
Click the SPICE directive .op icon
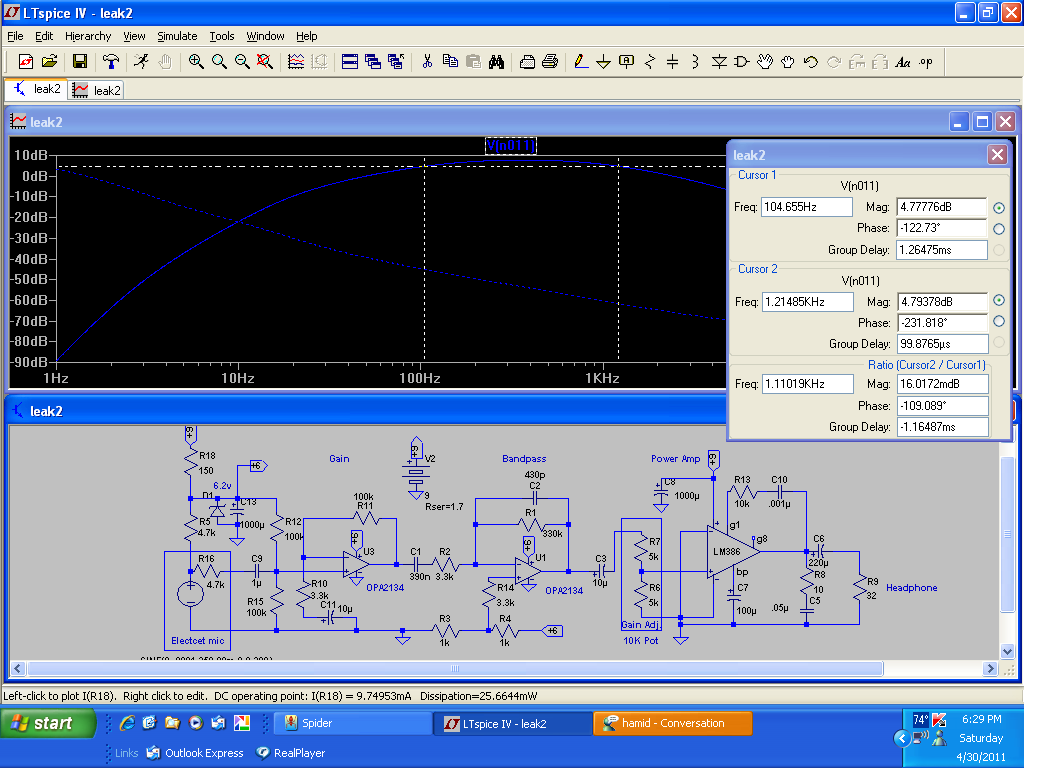[926, 62]
